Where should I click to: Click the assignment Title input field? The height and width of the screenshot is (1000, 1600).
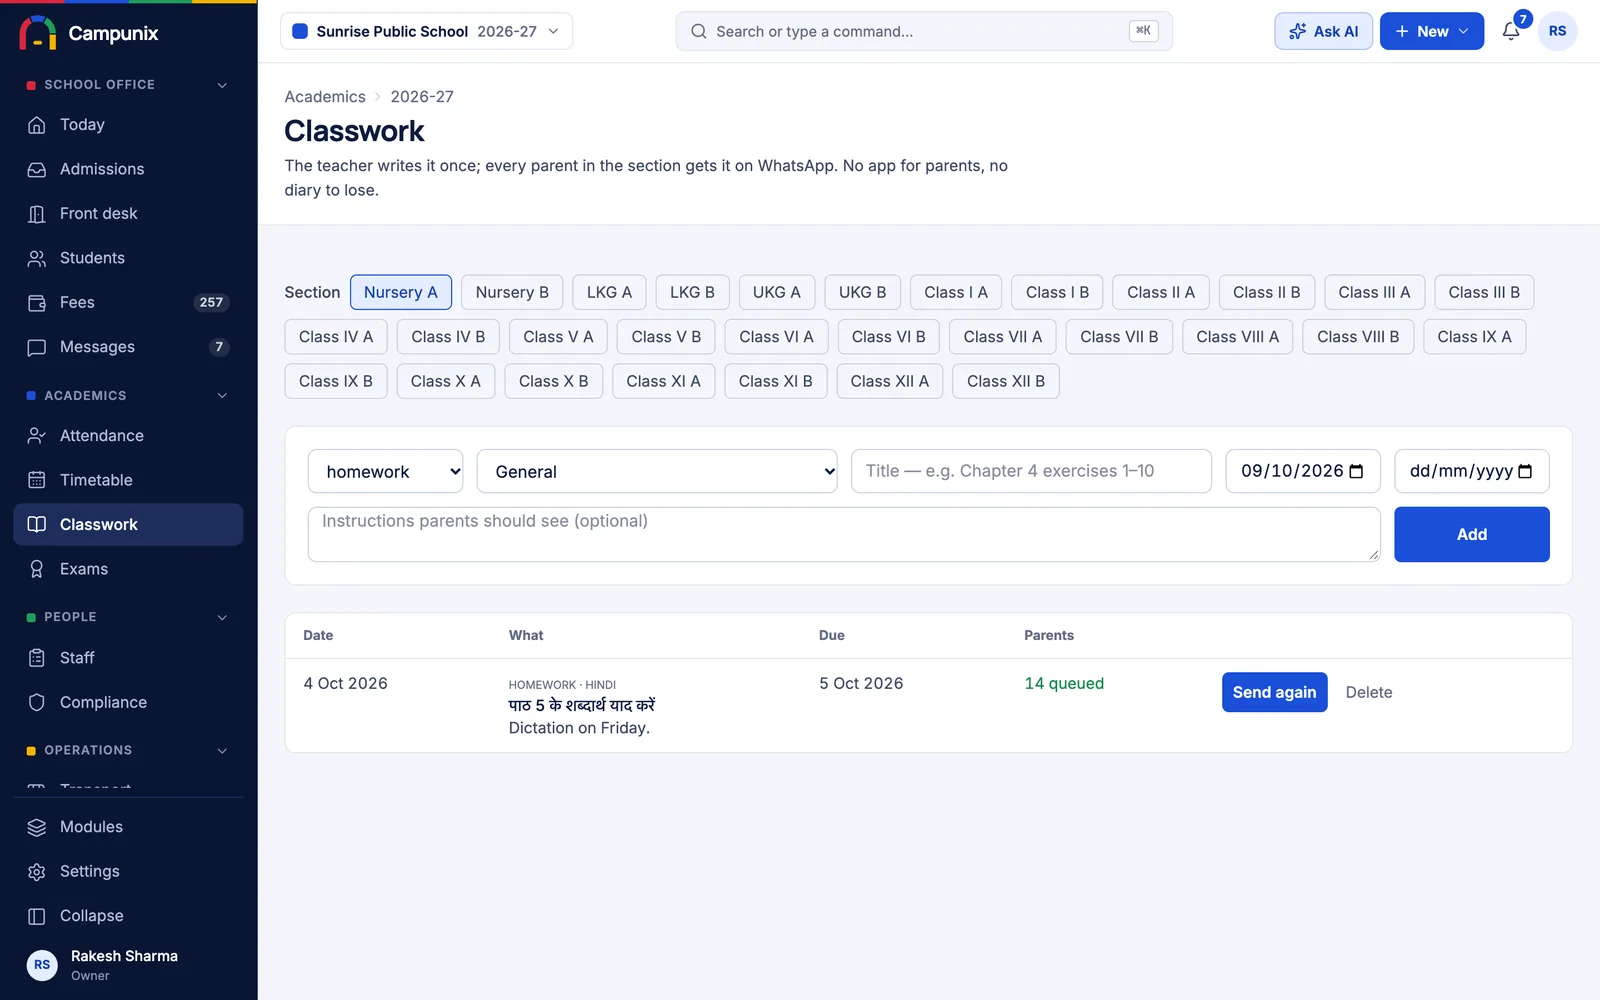tap(1031, 471)
